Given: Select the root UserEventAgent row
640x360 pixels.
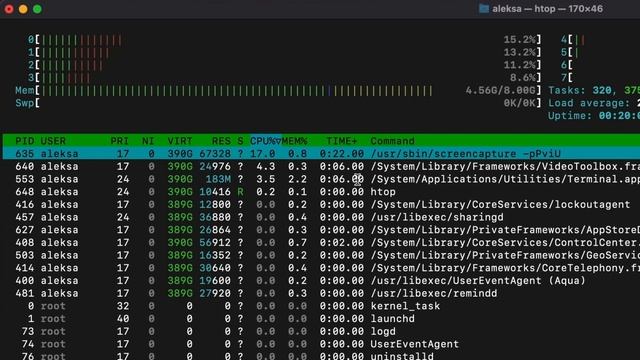Looking at the screenshot, I should [x=321, y=344].
